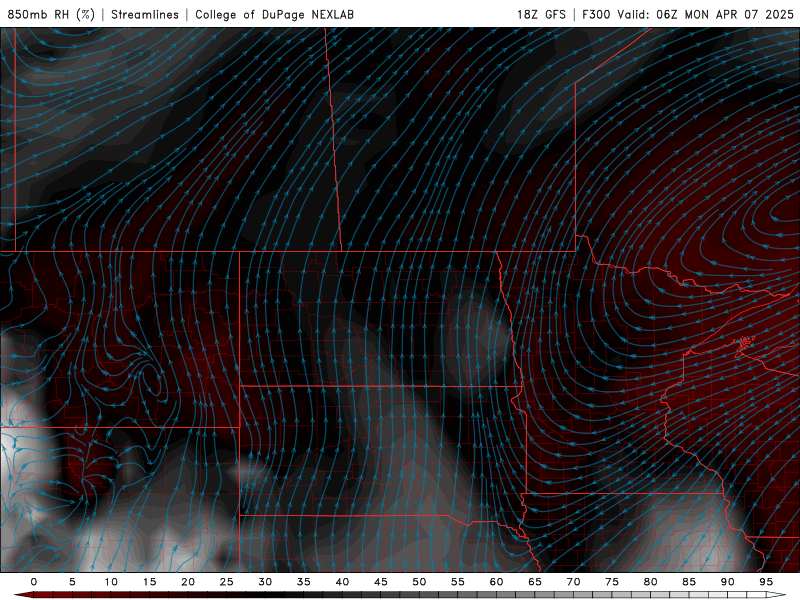
Task: Pick the colorbar value "30"
Action: (x=265, y=582)
